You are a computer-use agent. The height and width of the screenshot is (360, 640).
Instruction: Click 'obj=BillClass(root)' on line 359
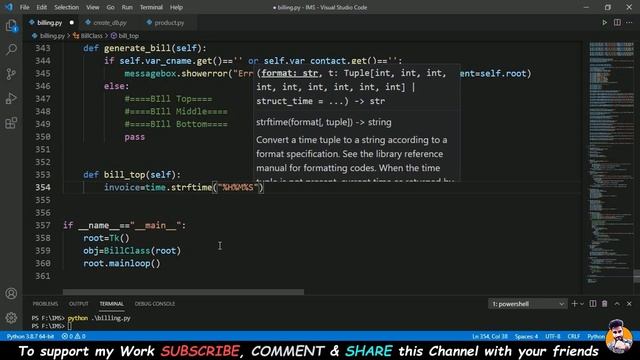132,251
